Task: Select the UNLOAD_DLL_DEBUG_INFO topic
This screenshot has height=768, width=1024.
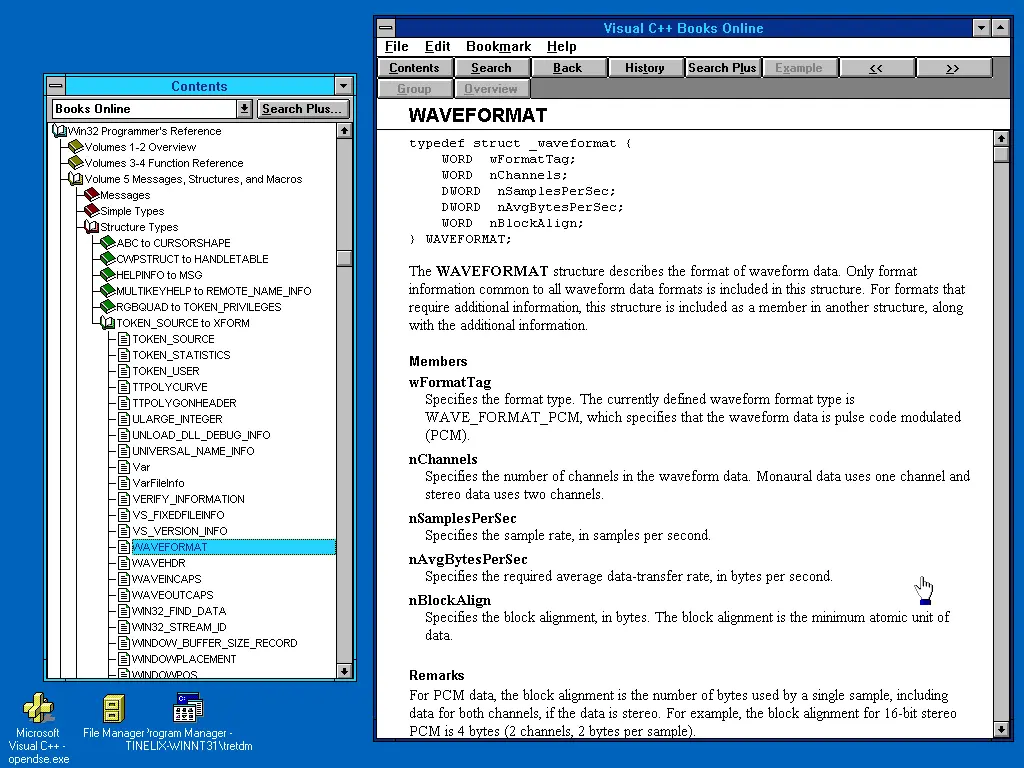Action: pos(201,435)
